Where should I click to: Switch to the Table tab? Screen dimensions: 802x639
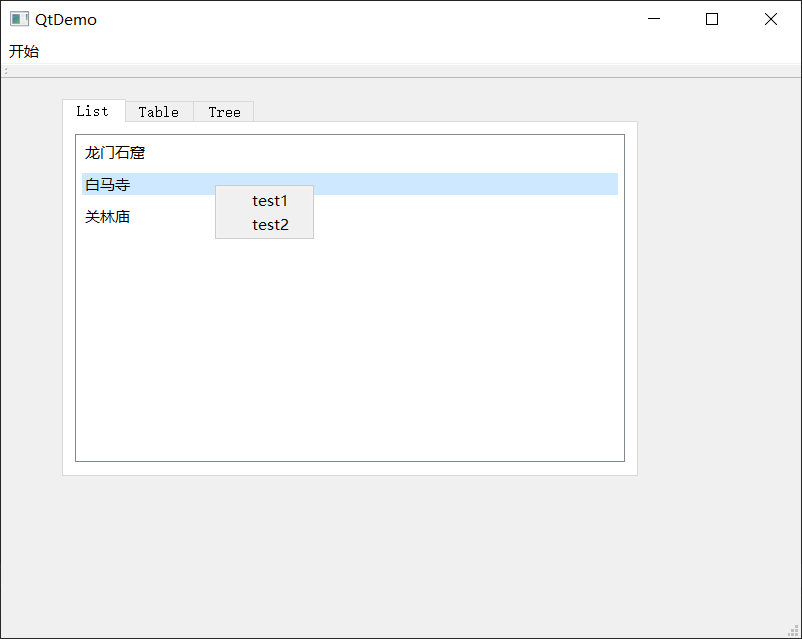click(159, 111)
